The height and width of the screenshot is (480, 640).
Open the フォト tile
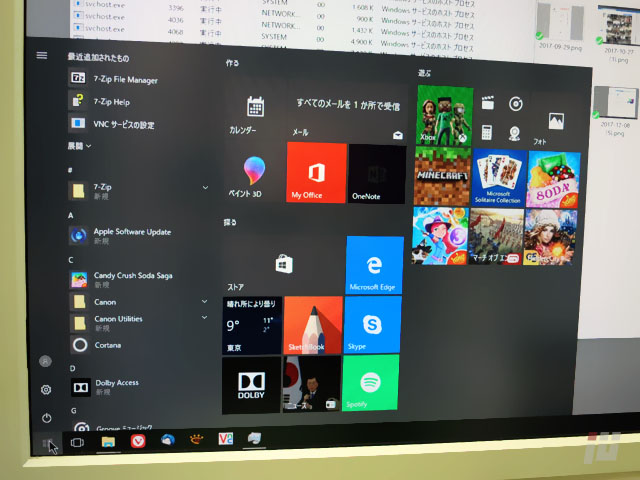pos(556,122)
